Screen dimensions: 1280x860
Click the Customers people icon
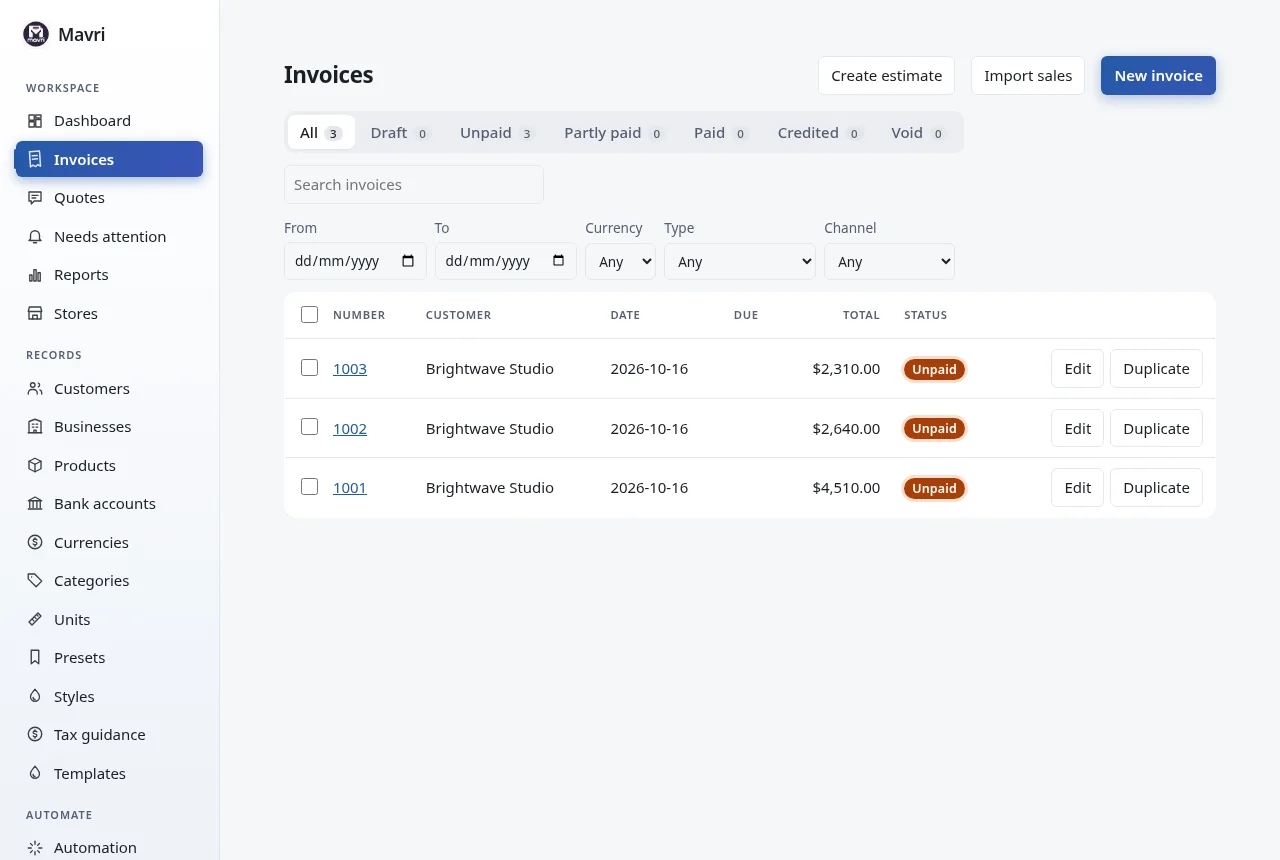pos(35,389)
